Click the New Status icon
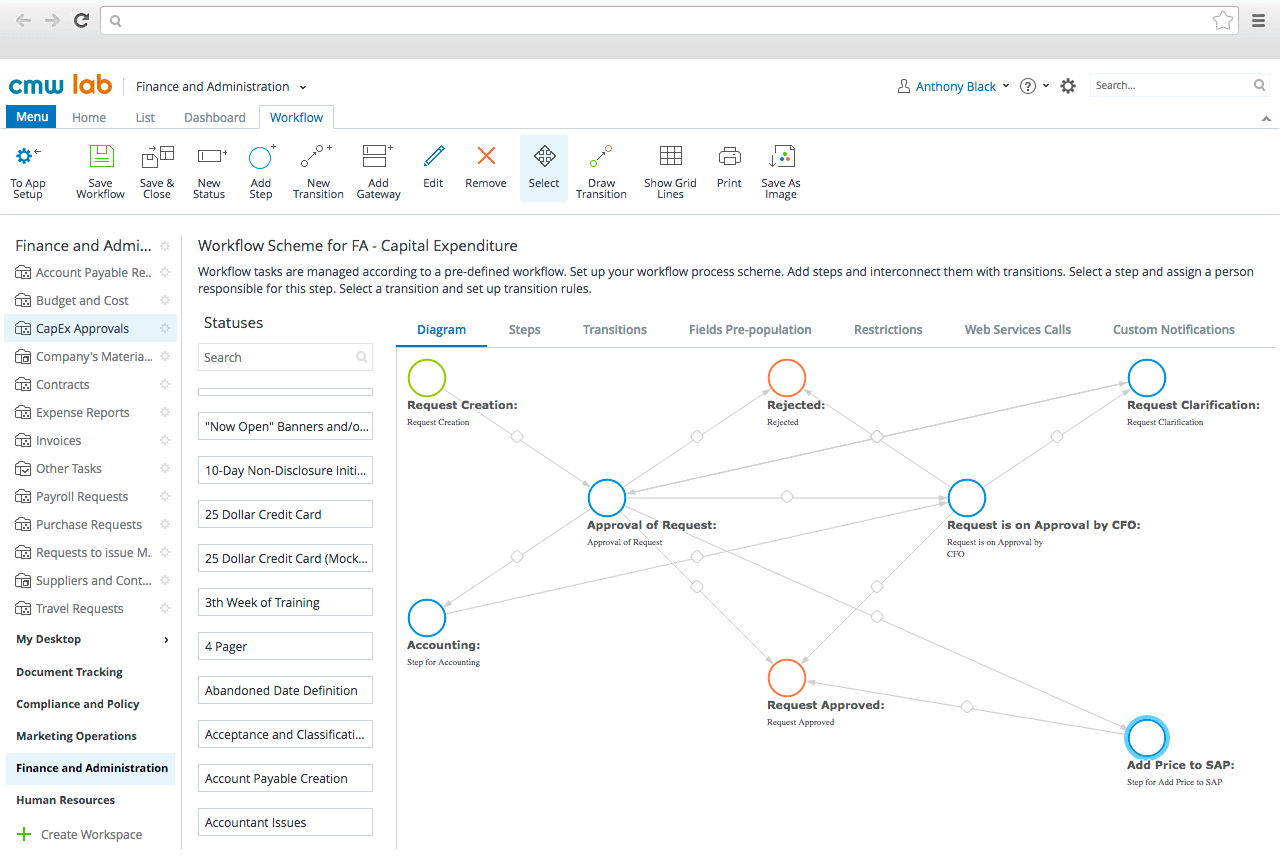 [211, 157]
